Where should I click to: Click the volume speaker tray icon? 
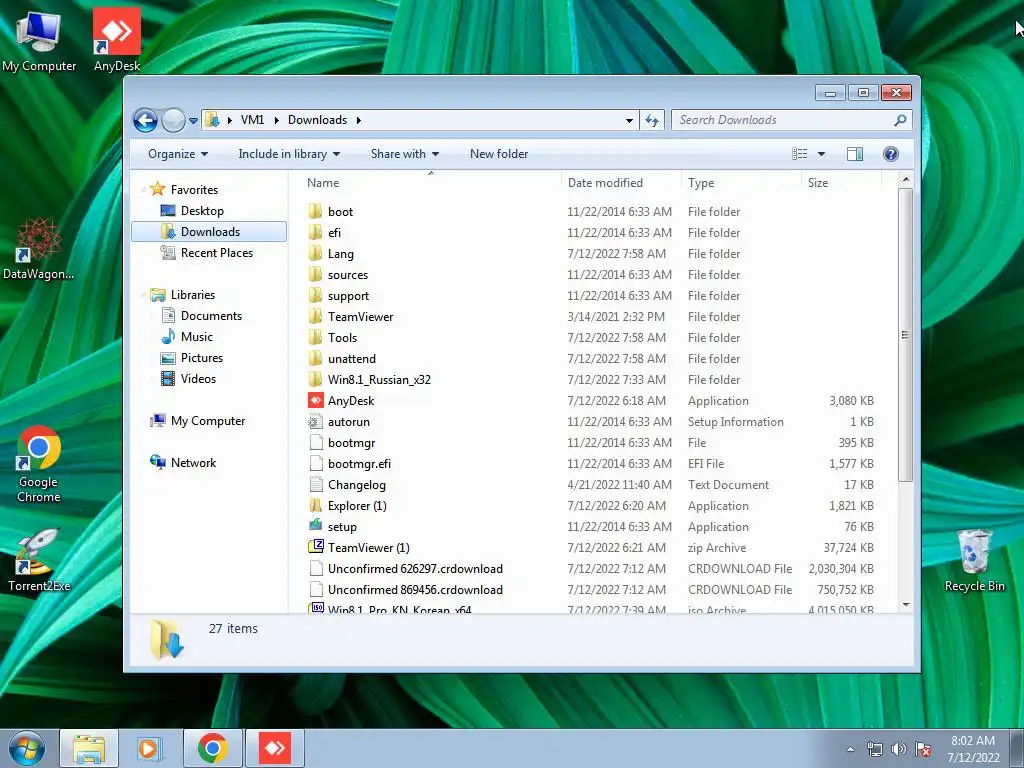[898, 749]
